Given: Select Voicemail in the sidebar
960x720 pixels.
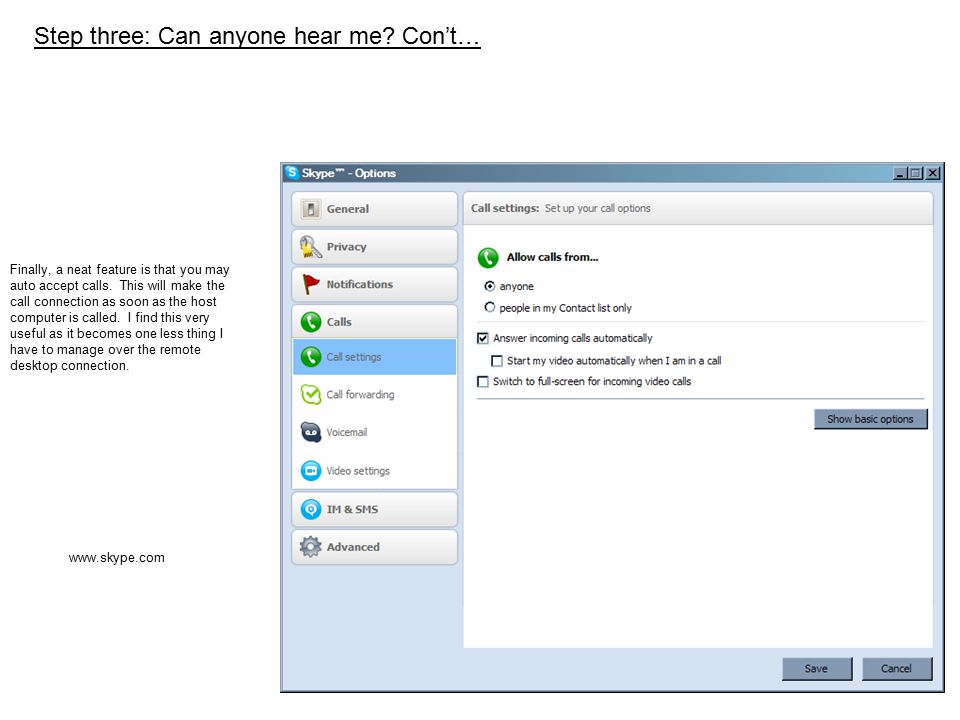Looking at the screenshot, I should click(x=375, y=432).
